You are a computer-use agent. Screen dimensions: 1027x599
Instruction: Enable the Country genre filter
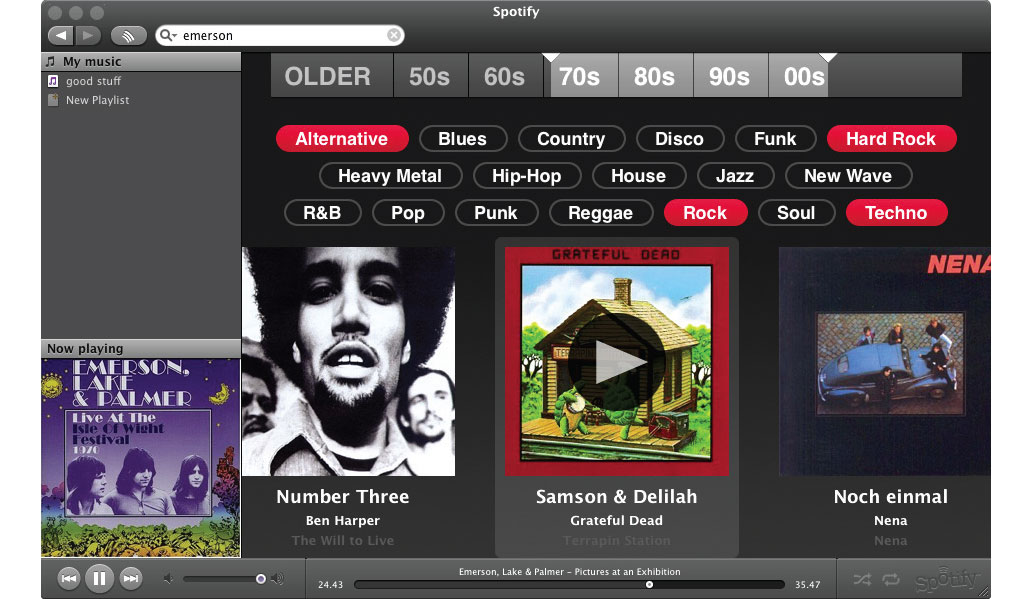tap(571, 139)
